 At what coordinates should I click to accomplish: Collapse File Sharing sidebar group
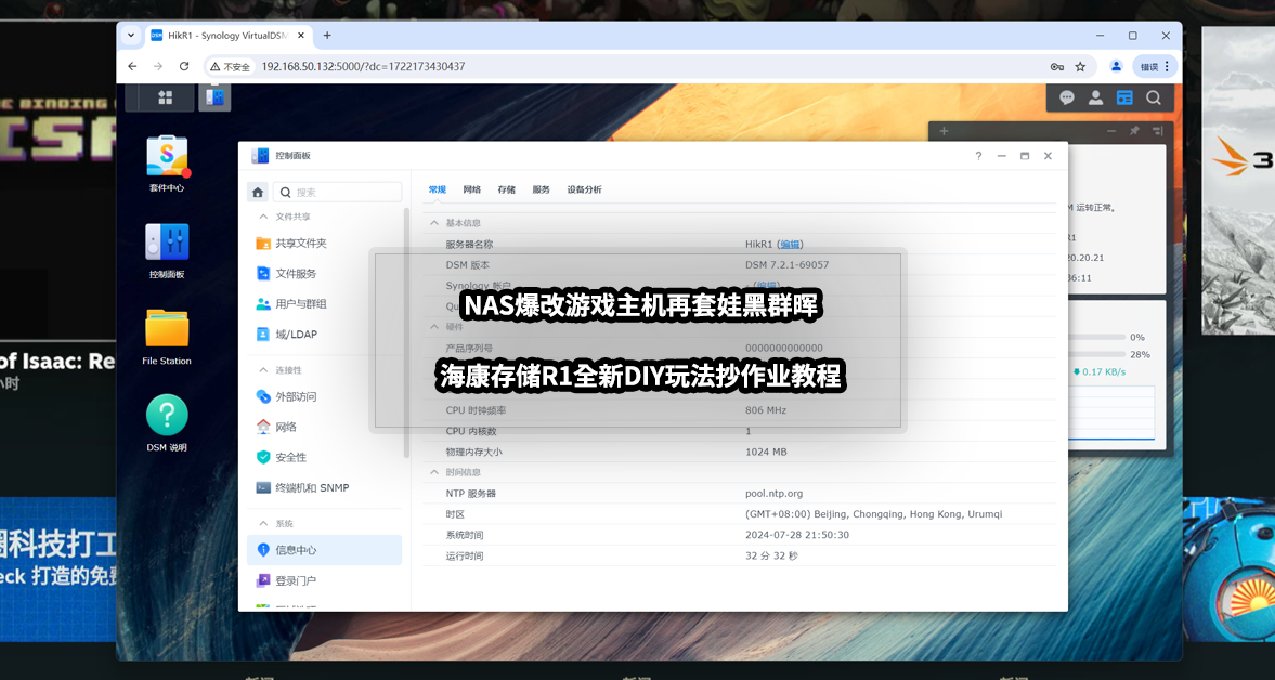point(264,216)
